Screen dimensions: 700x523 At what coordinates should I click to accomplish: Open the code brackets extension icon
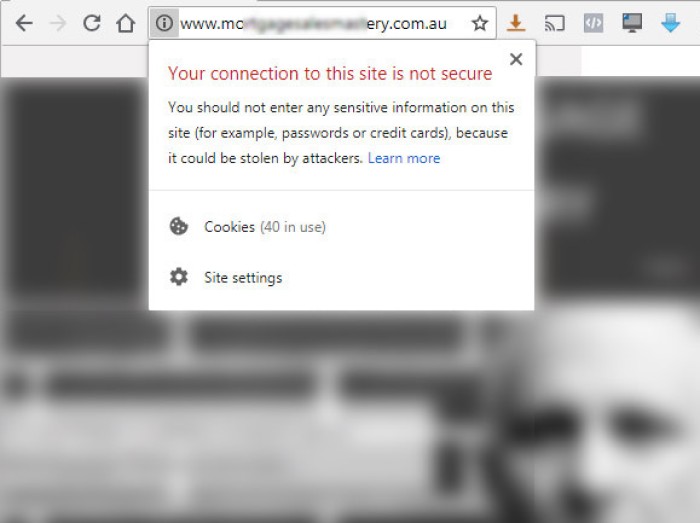[593, 23]
